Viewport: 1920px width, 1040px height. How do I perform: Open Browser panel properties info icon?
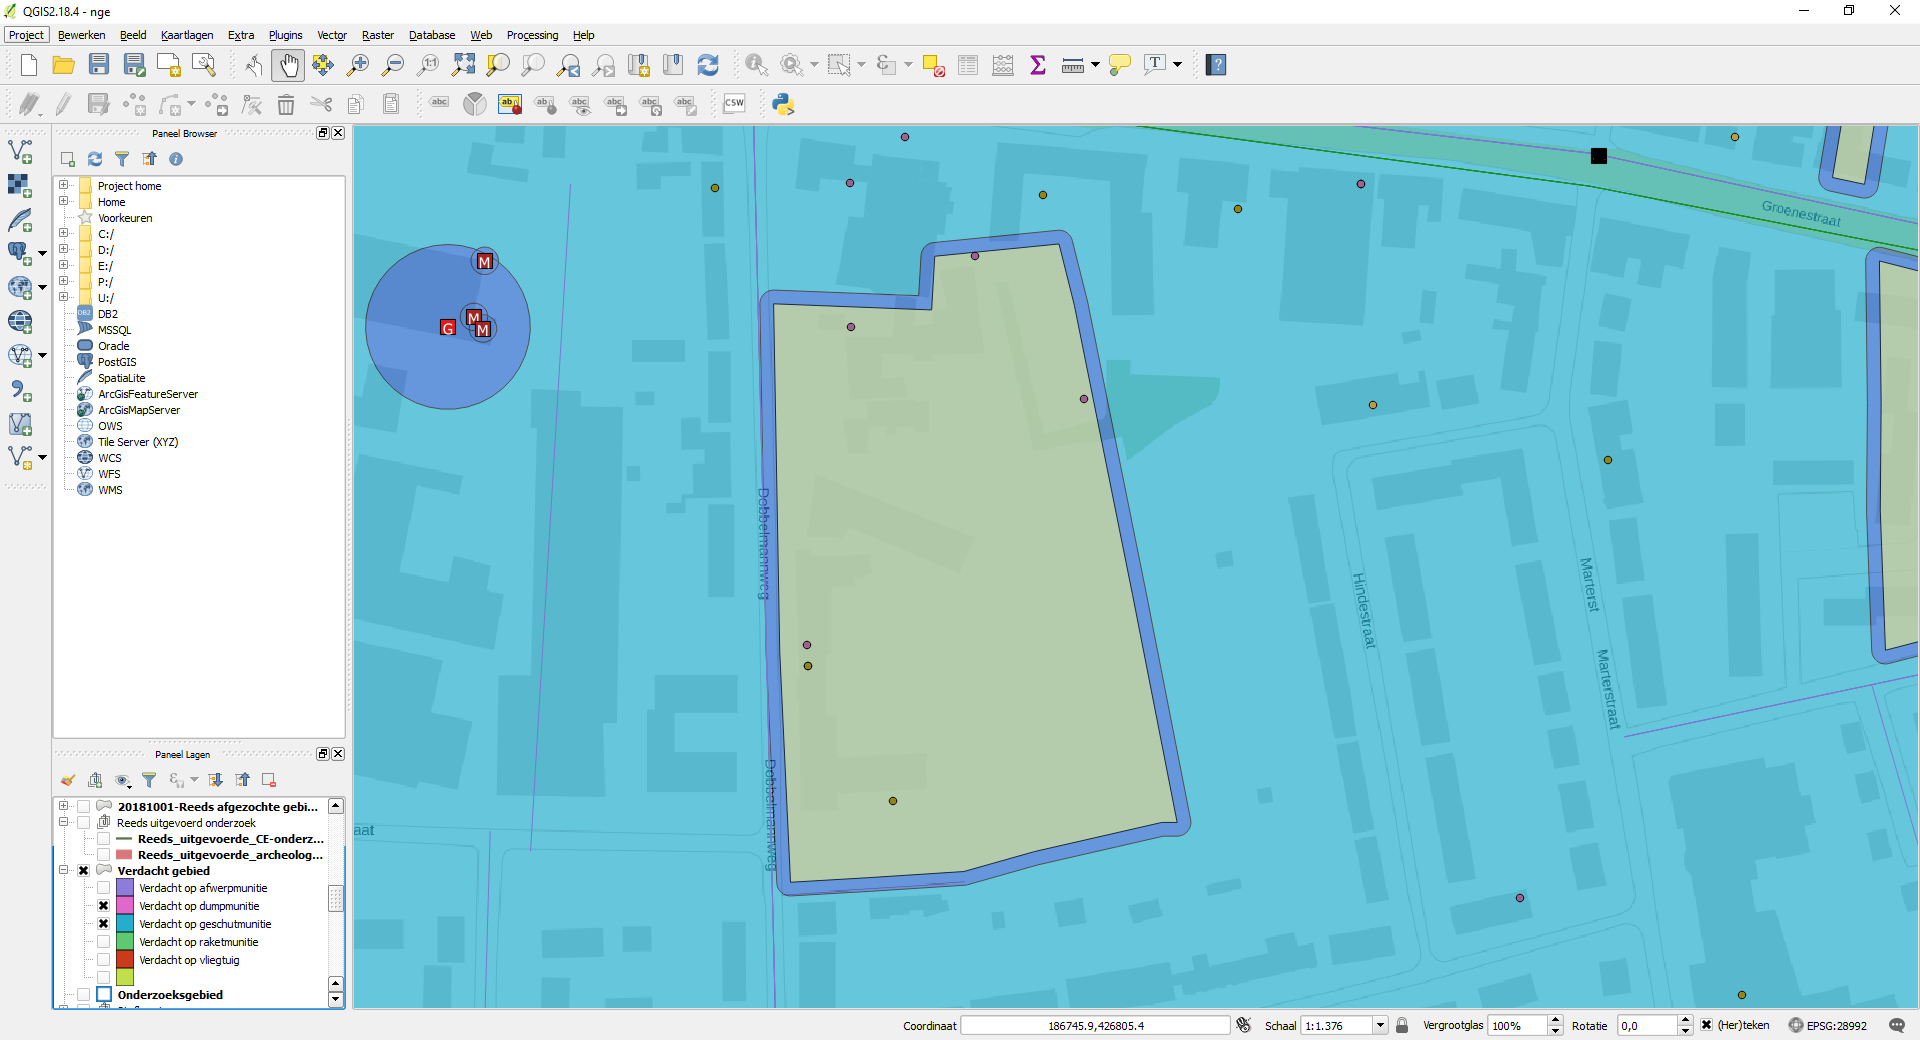(176, 159)
